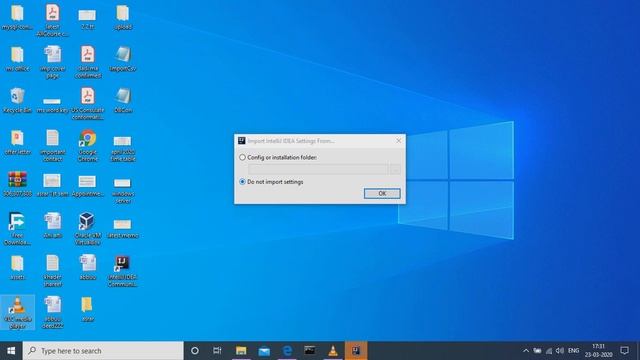Switch to IntelliJ IDEA taskbar button

coord(356,351)
